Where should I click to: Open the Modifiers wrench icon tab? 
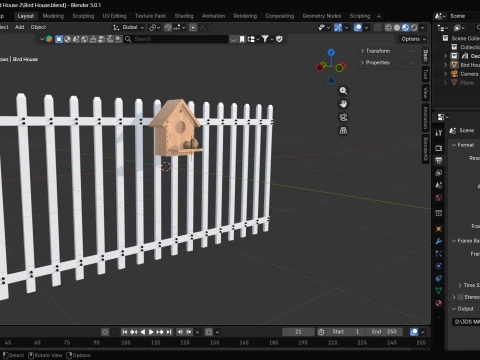(x=439, y=241)
